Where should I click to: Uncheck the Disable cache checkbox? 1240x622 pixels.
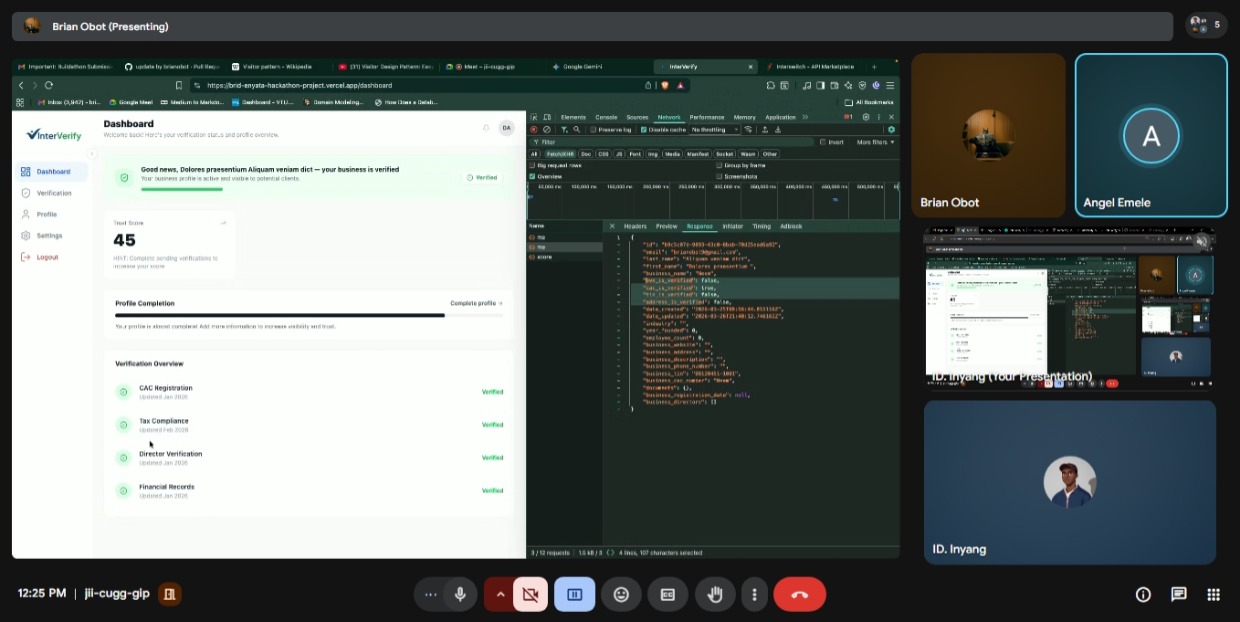644,129
